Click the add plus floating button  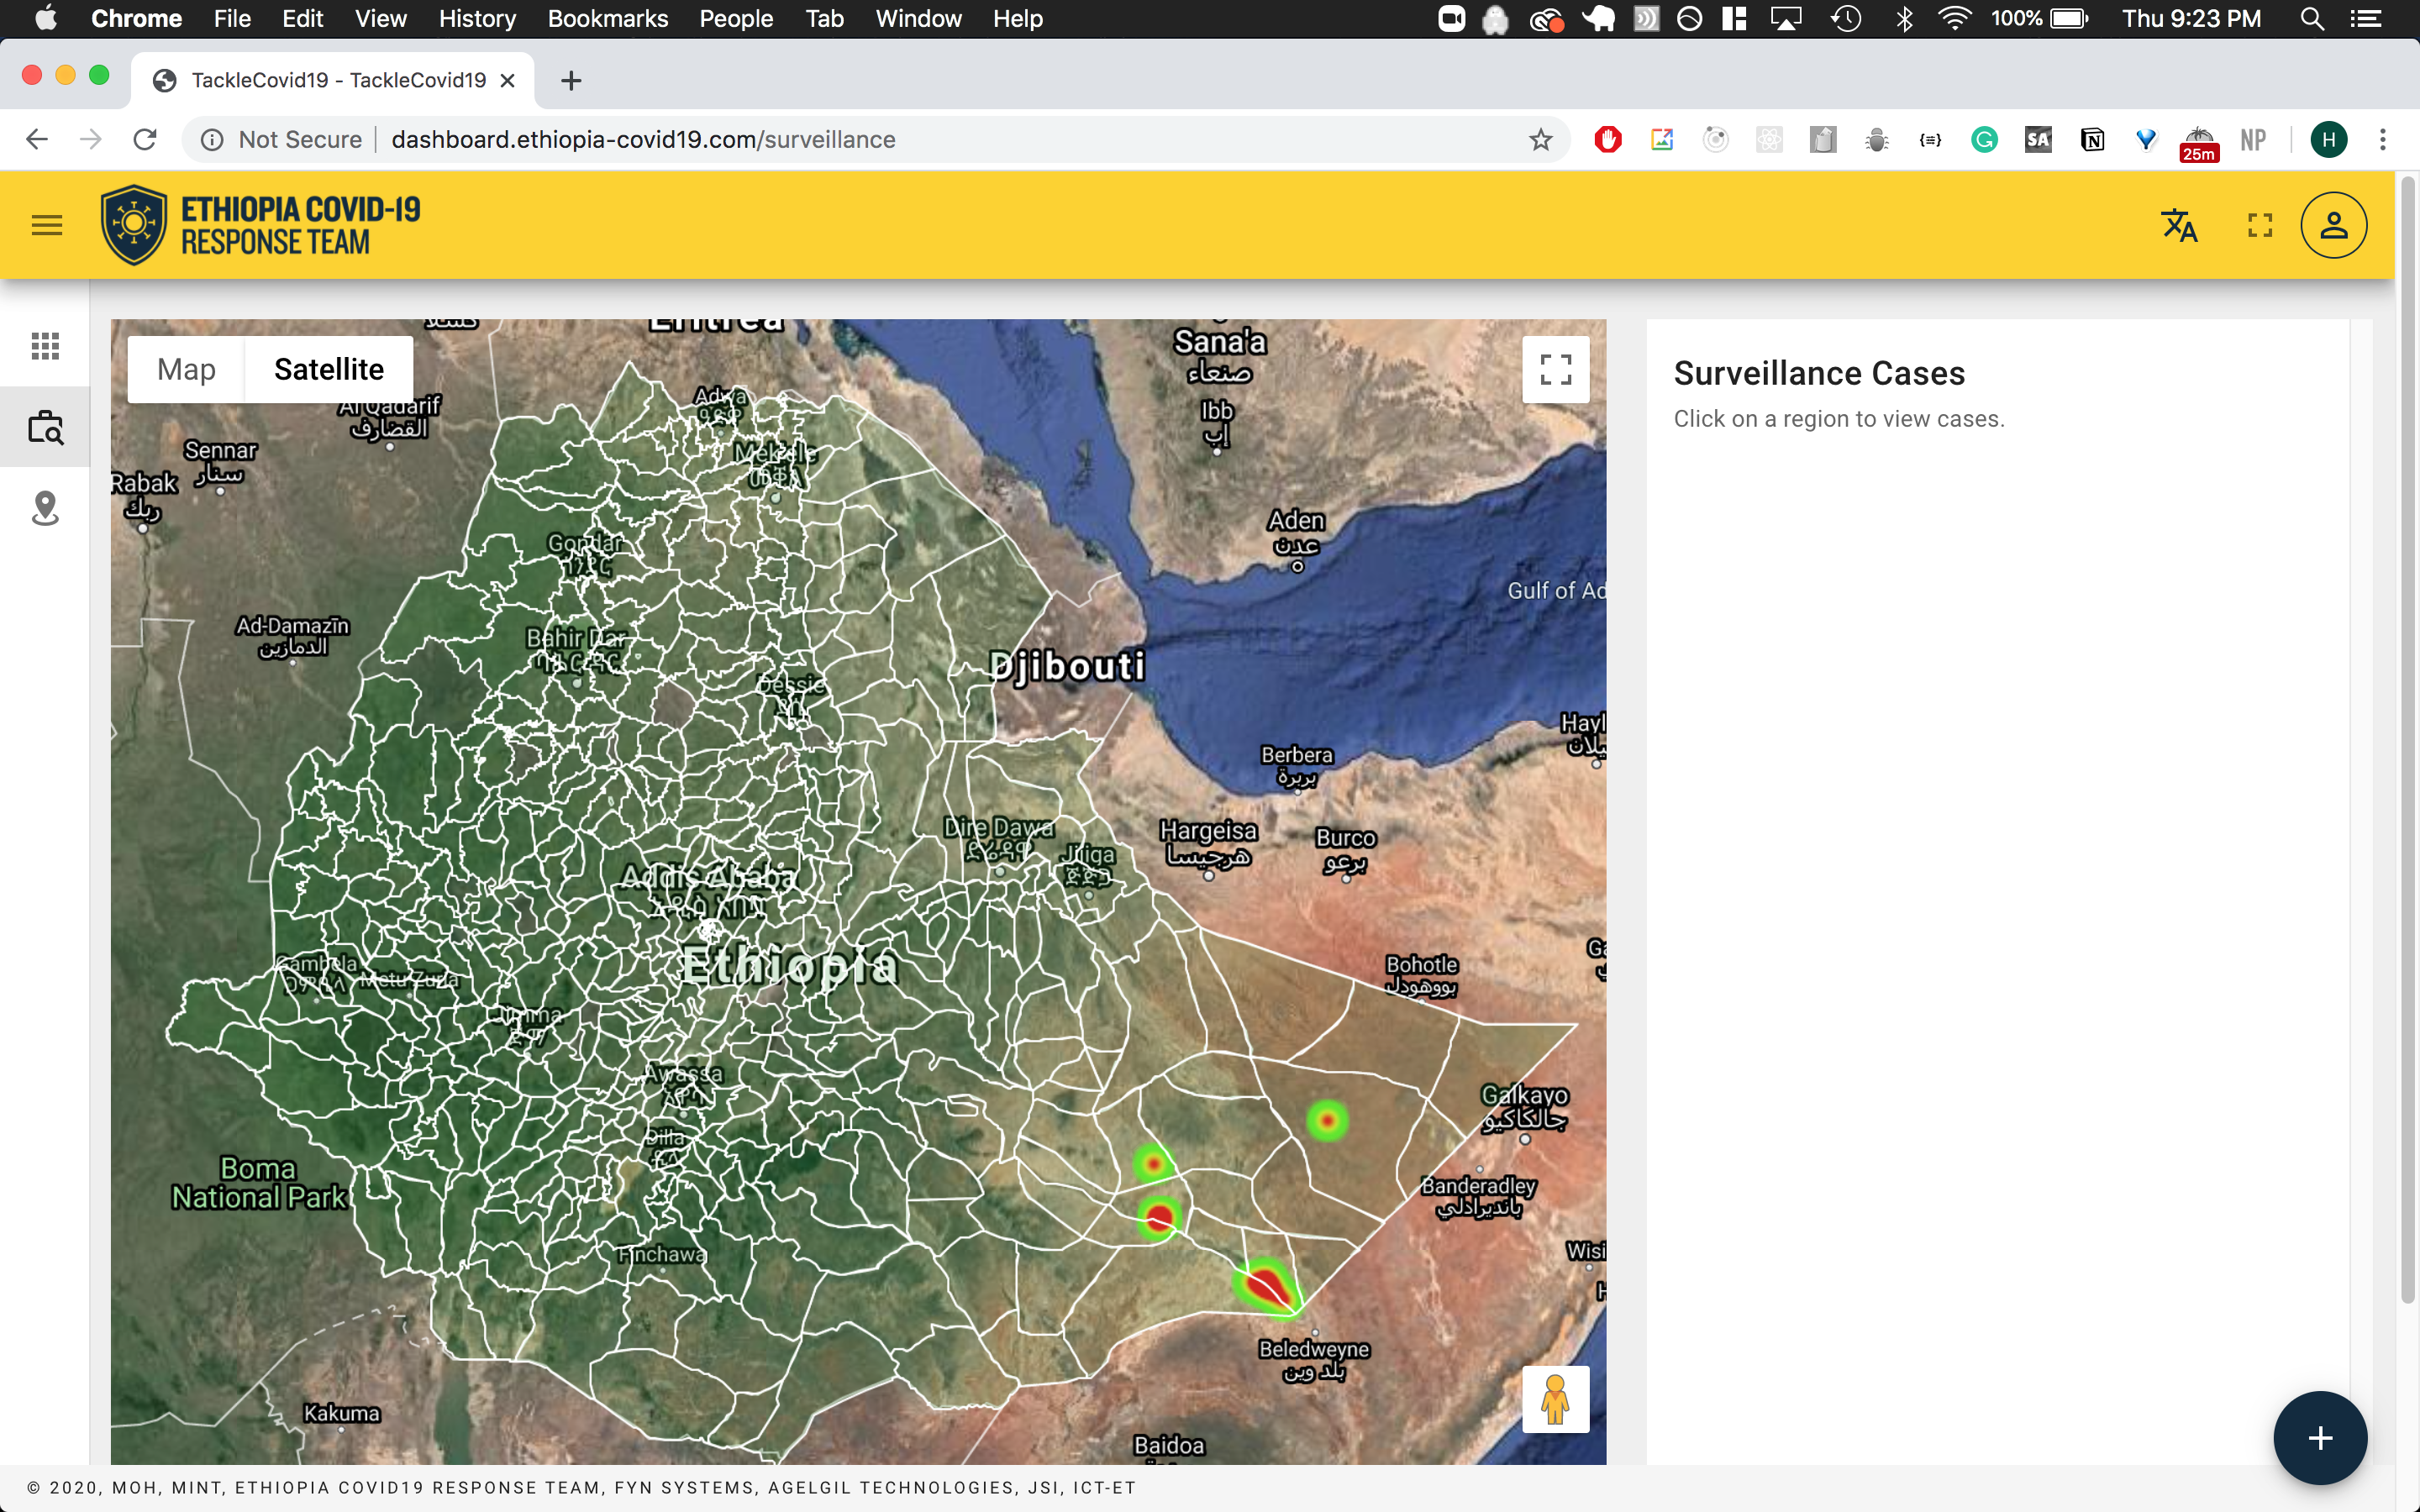tap(2320, 1438)
